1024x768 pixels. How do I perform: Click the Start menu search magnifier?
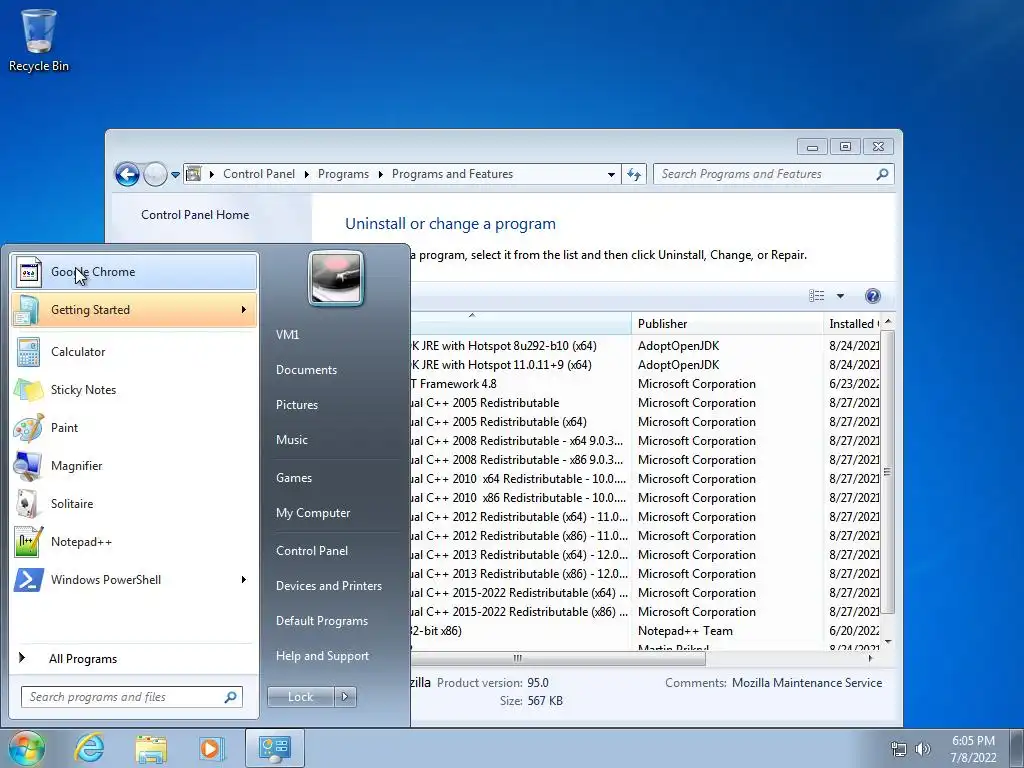[231, 697]
